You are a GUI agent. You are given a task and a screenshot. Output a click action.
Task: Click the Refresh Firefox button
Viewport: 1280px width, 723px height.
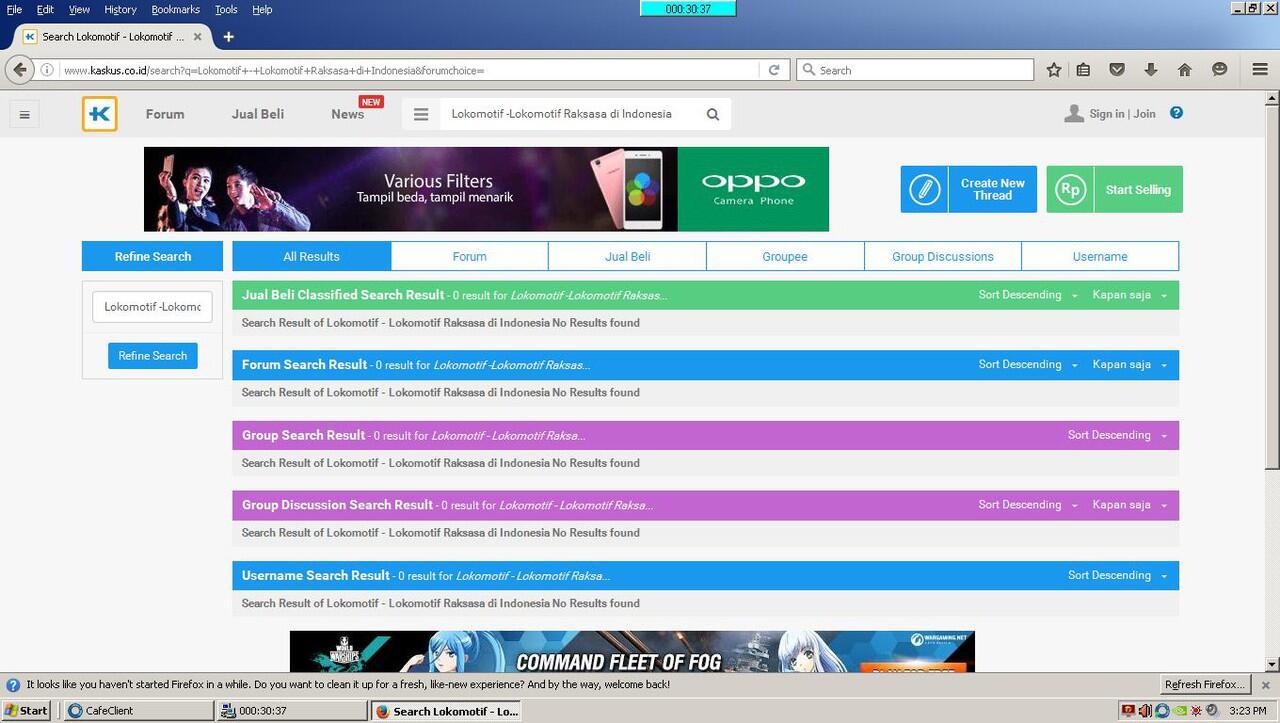(1205, 685)
